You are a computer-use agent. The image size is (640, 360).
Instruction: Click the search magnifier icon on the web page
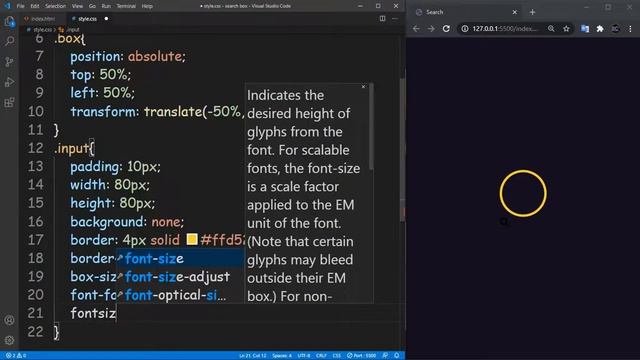(x=504, y=222)
